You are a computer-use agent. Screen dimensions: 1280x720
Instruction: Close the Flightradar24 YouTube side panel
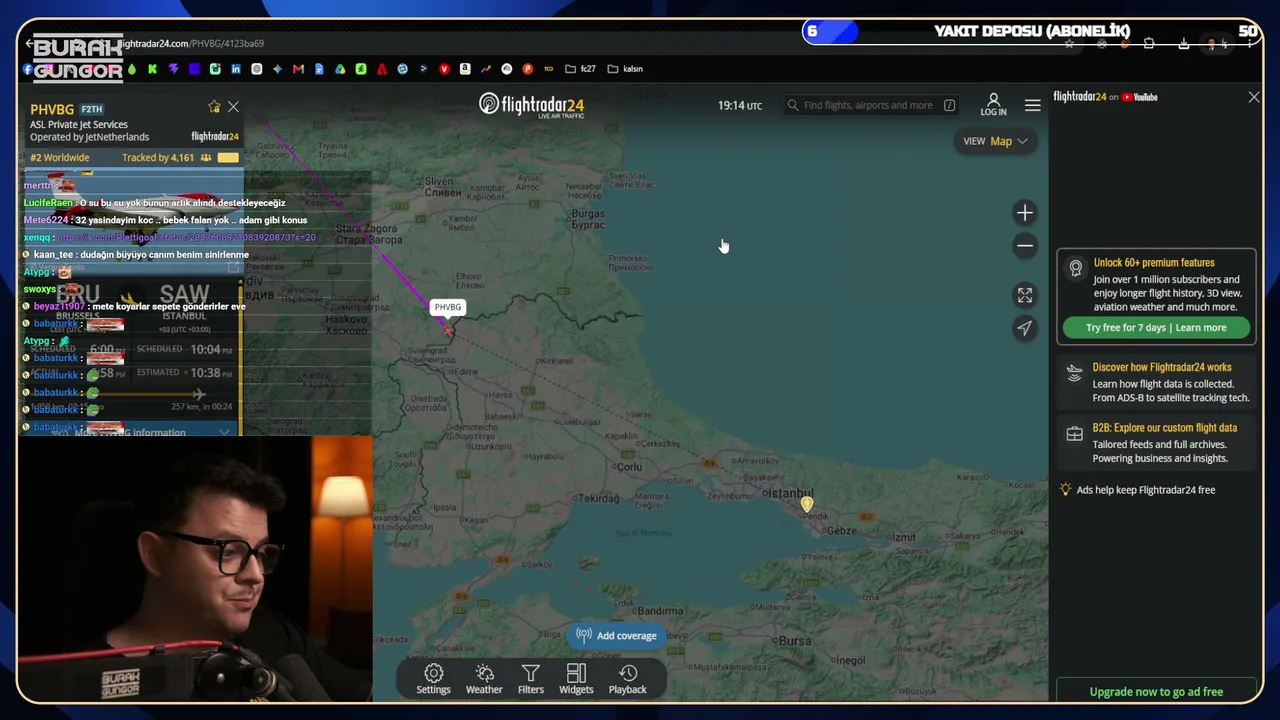coord(1254,97)
